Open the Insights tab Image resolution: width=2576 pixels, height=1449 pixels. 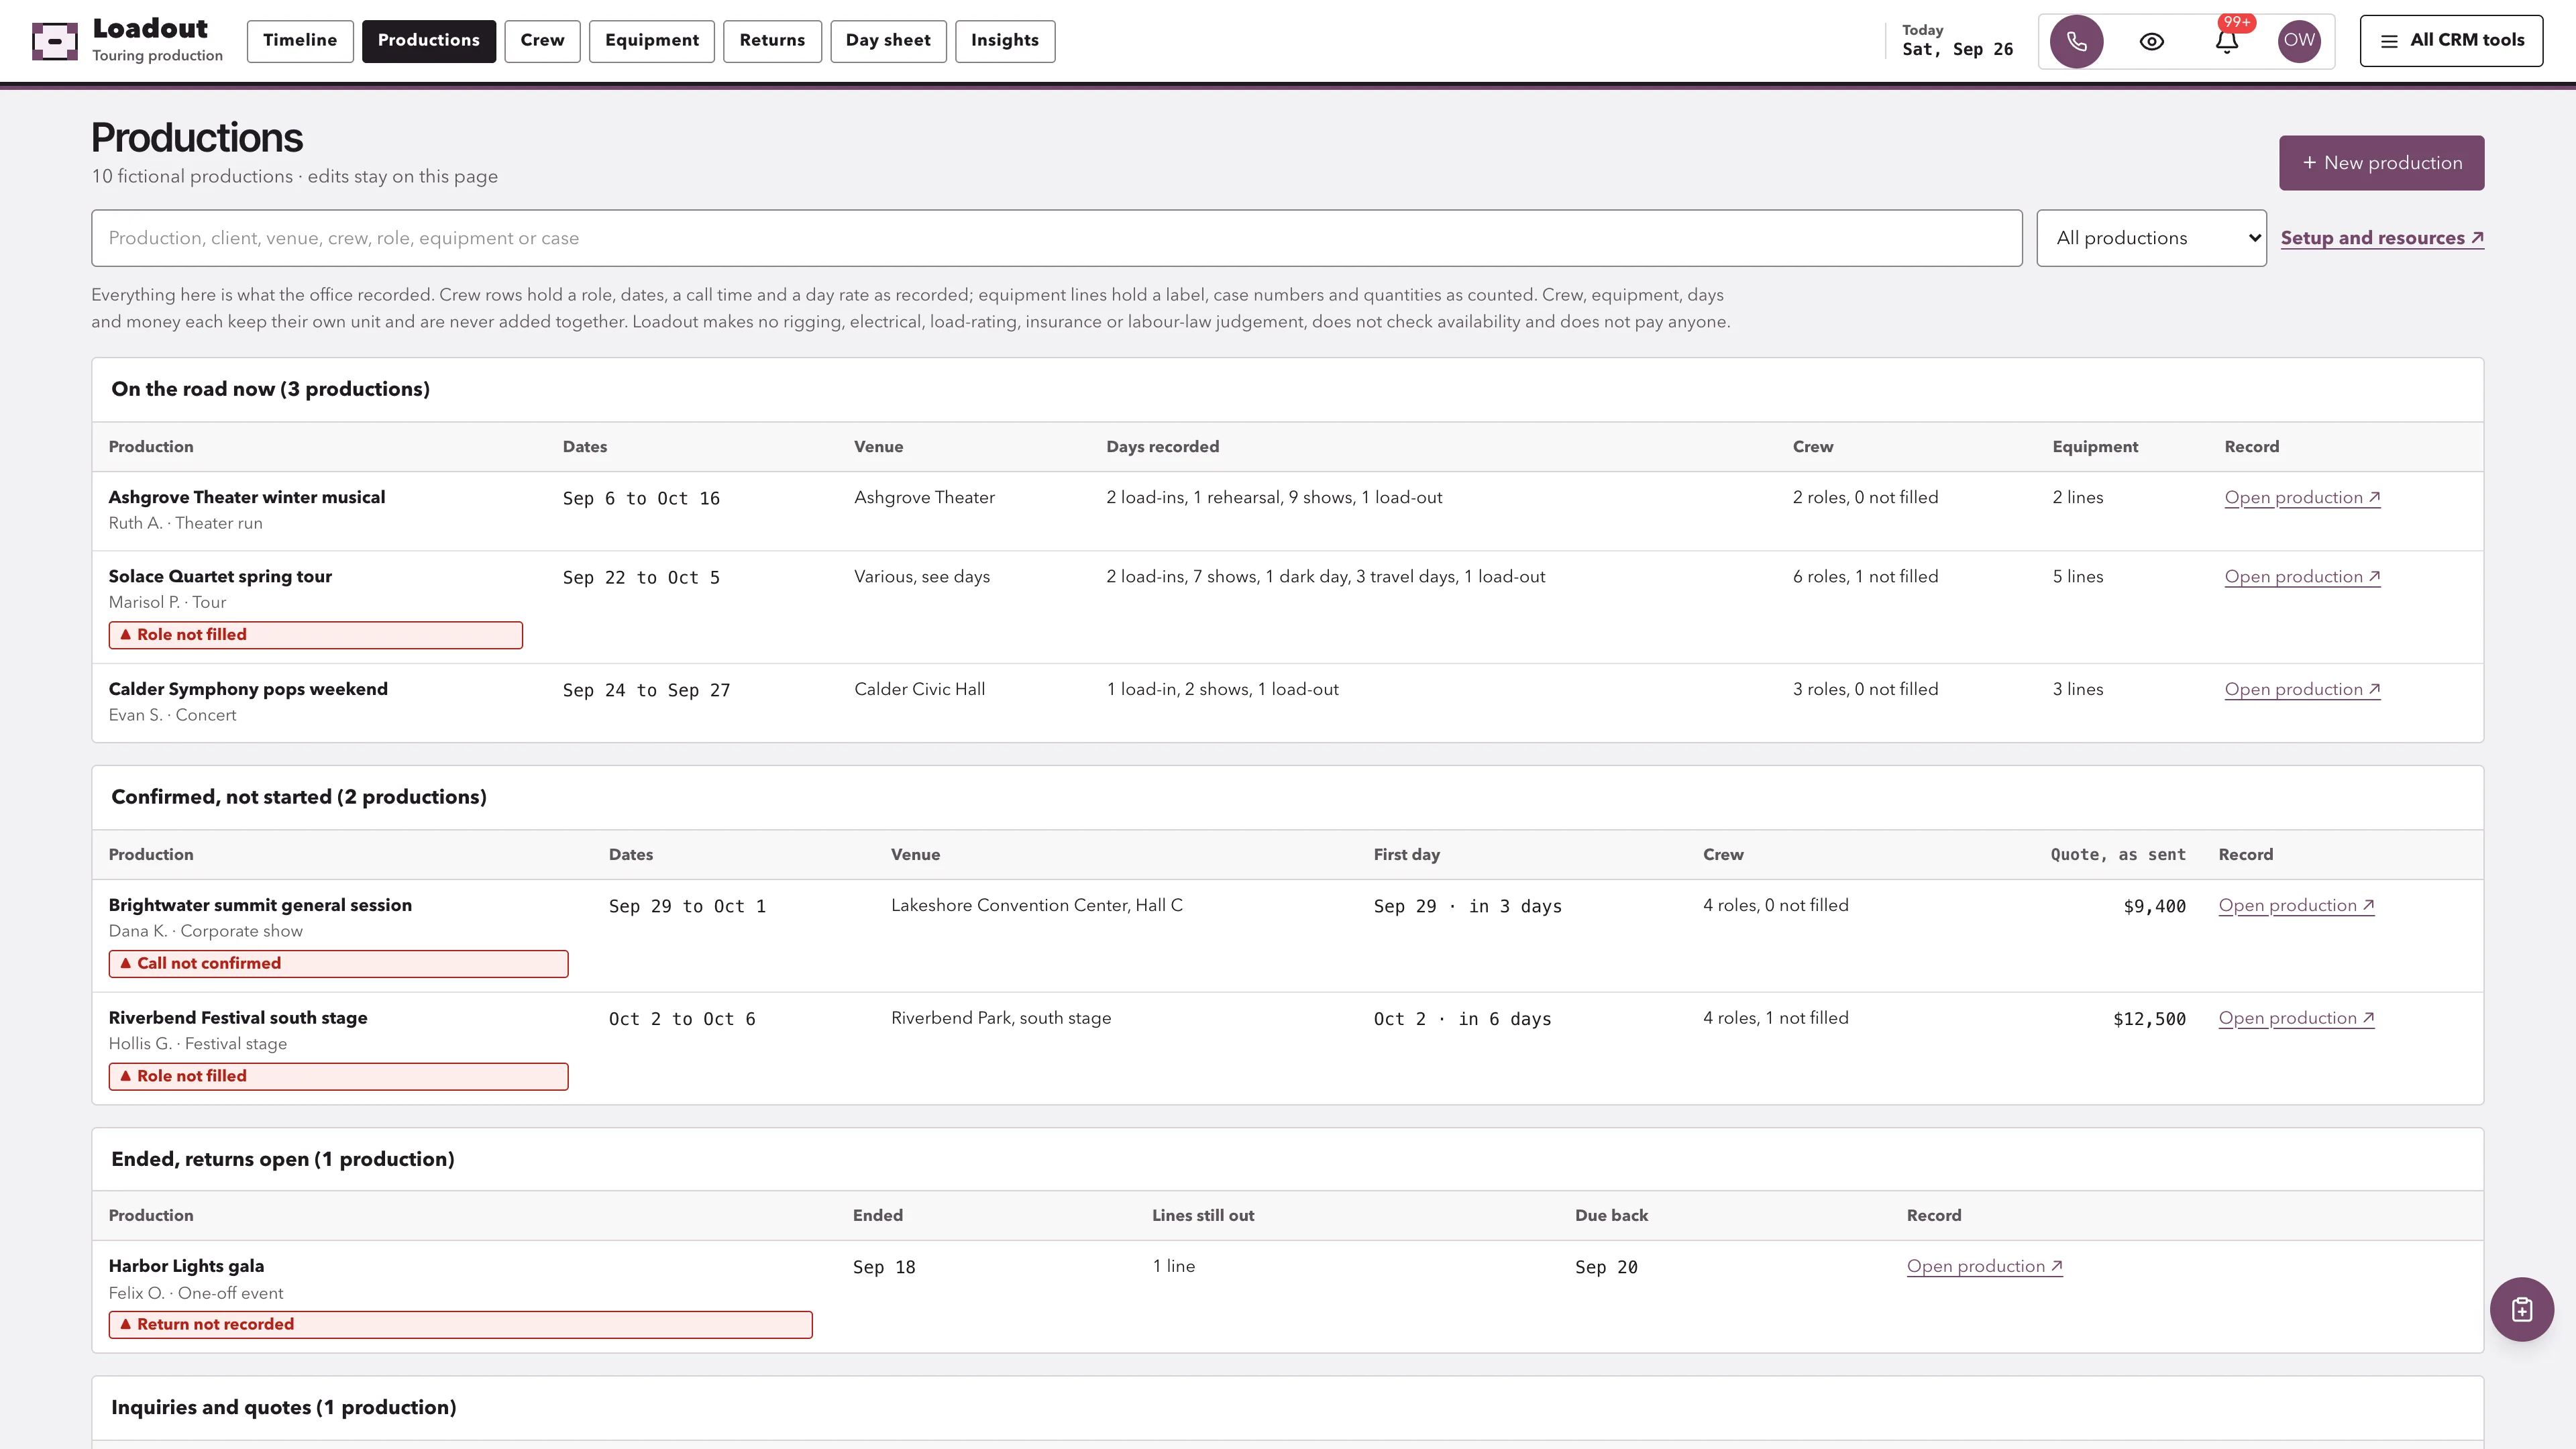[1004, 41]
